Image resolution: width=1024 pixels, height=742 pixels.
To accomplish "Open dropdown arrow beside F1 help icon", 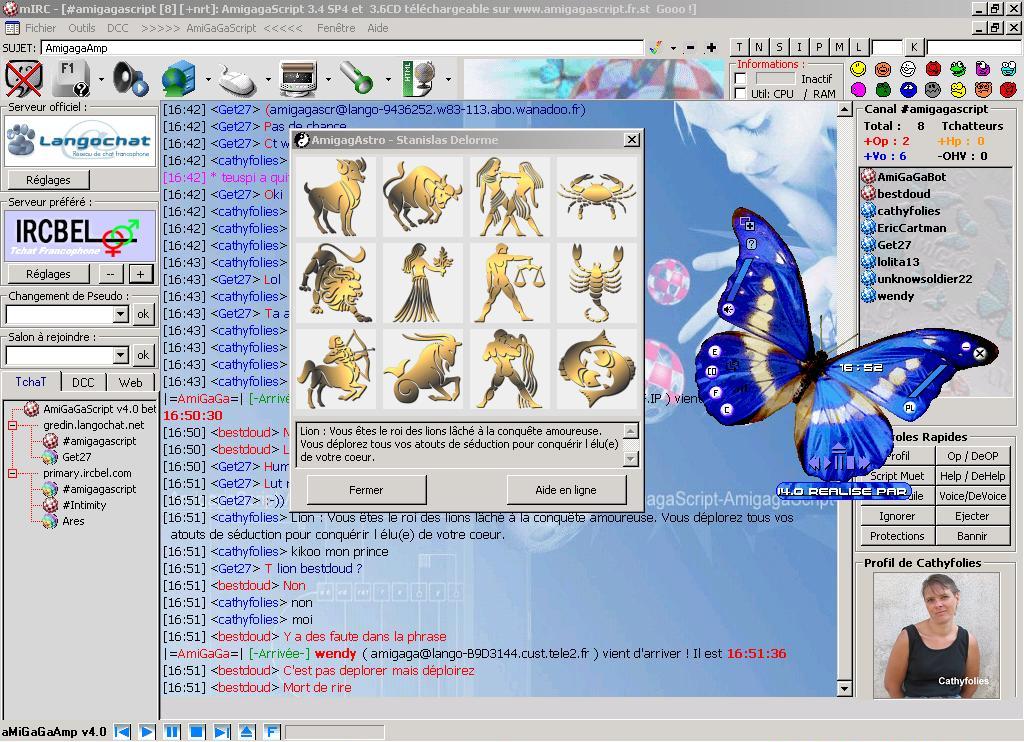I will [x=101, y=80].
